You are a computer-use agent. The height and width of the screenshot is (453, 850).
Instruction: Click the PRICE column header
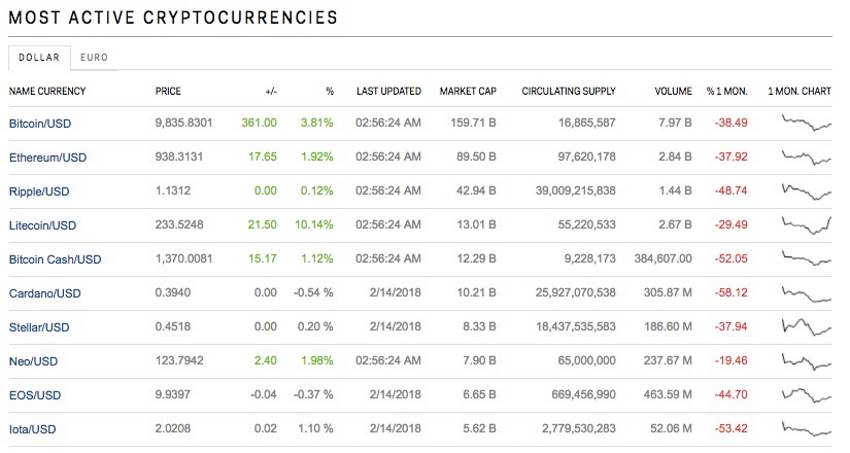tap(168, 92)
